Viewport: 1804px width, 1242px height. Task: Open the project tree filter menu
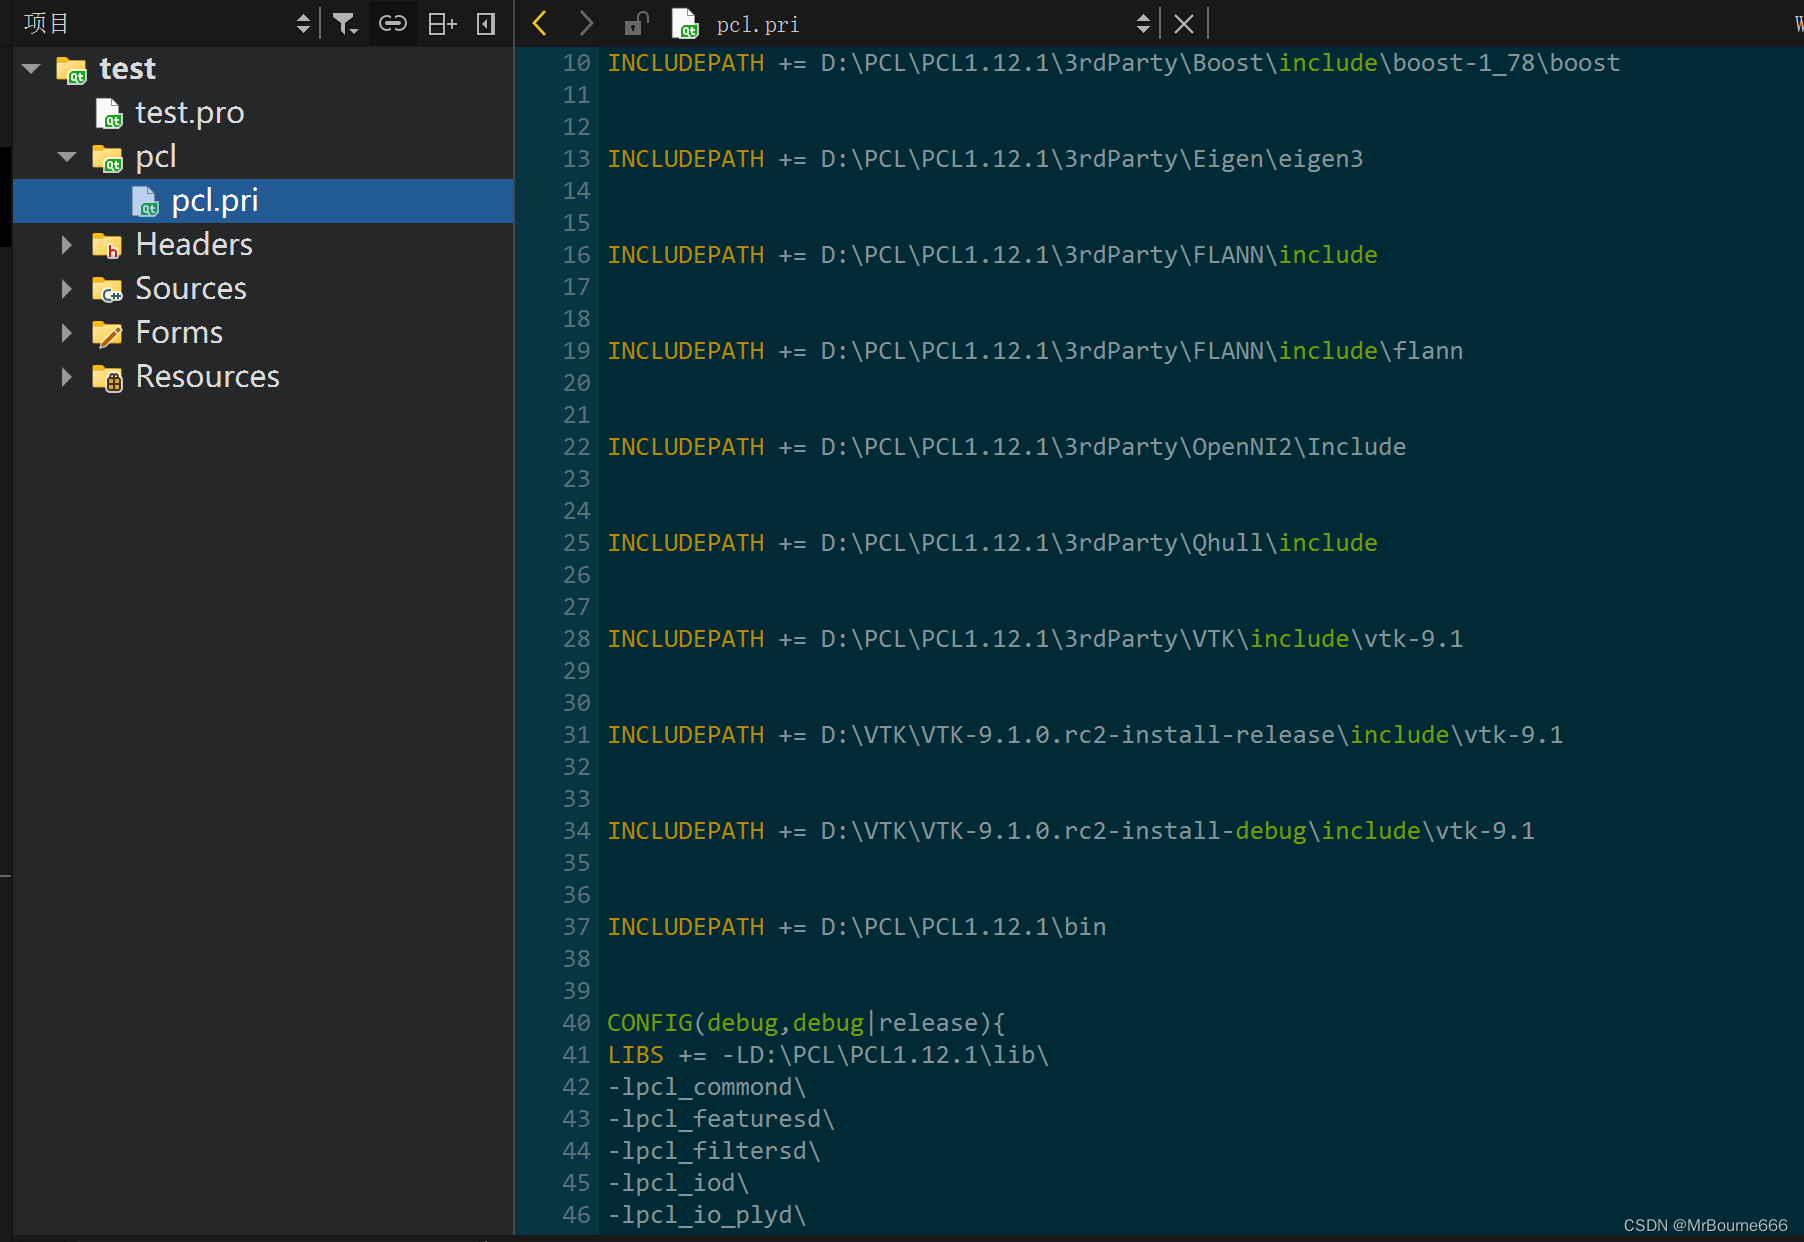(x=344, y=23)
